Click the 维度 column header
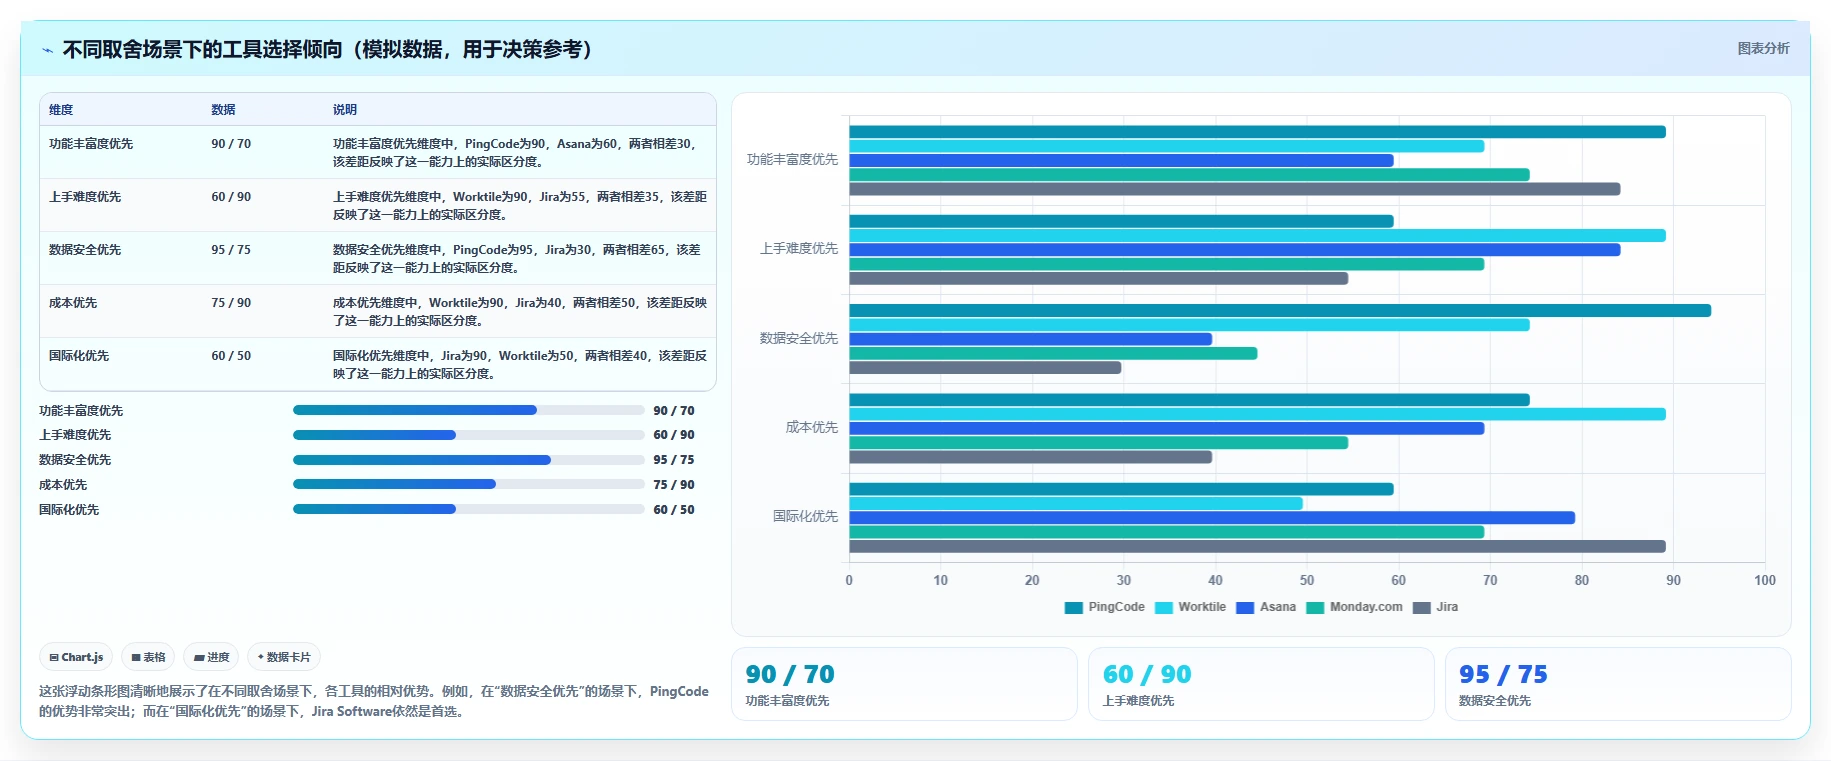 point(61,110)
